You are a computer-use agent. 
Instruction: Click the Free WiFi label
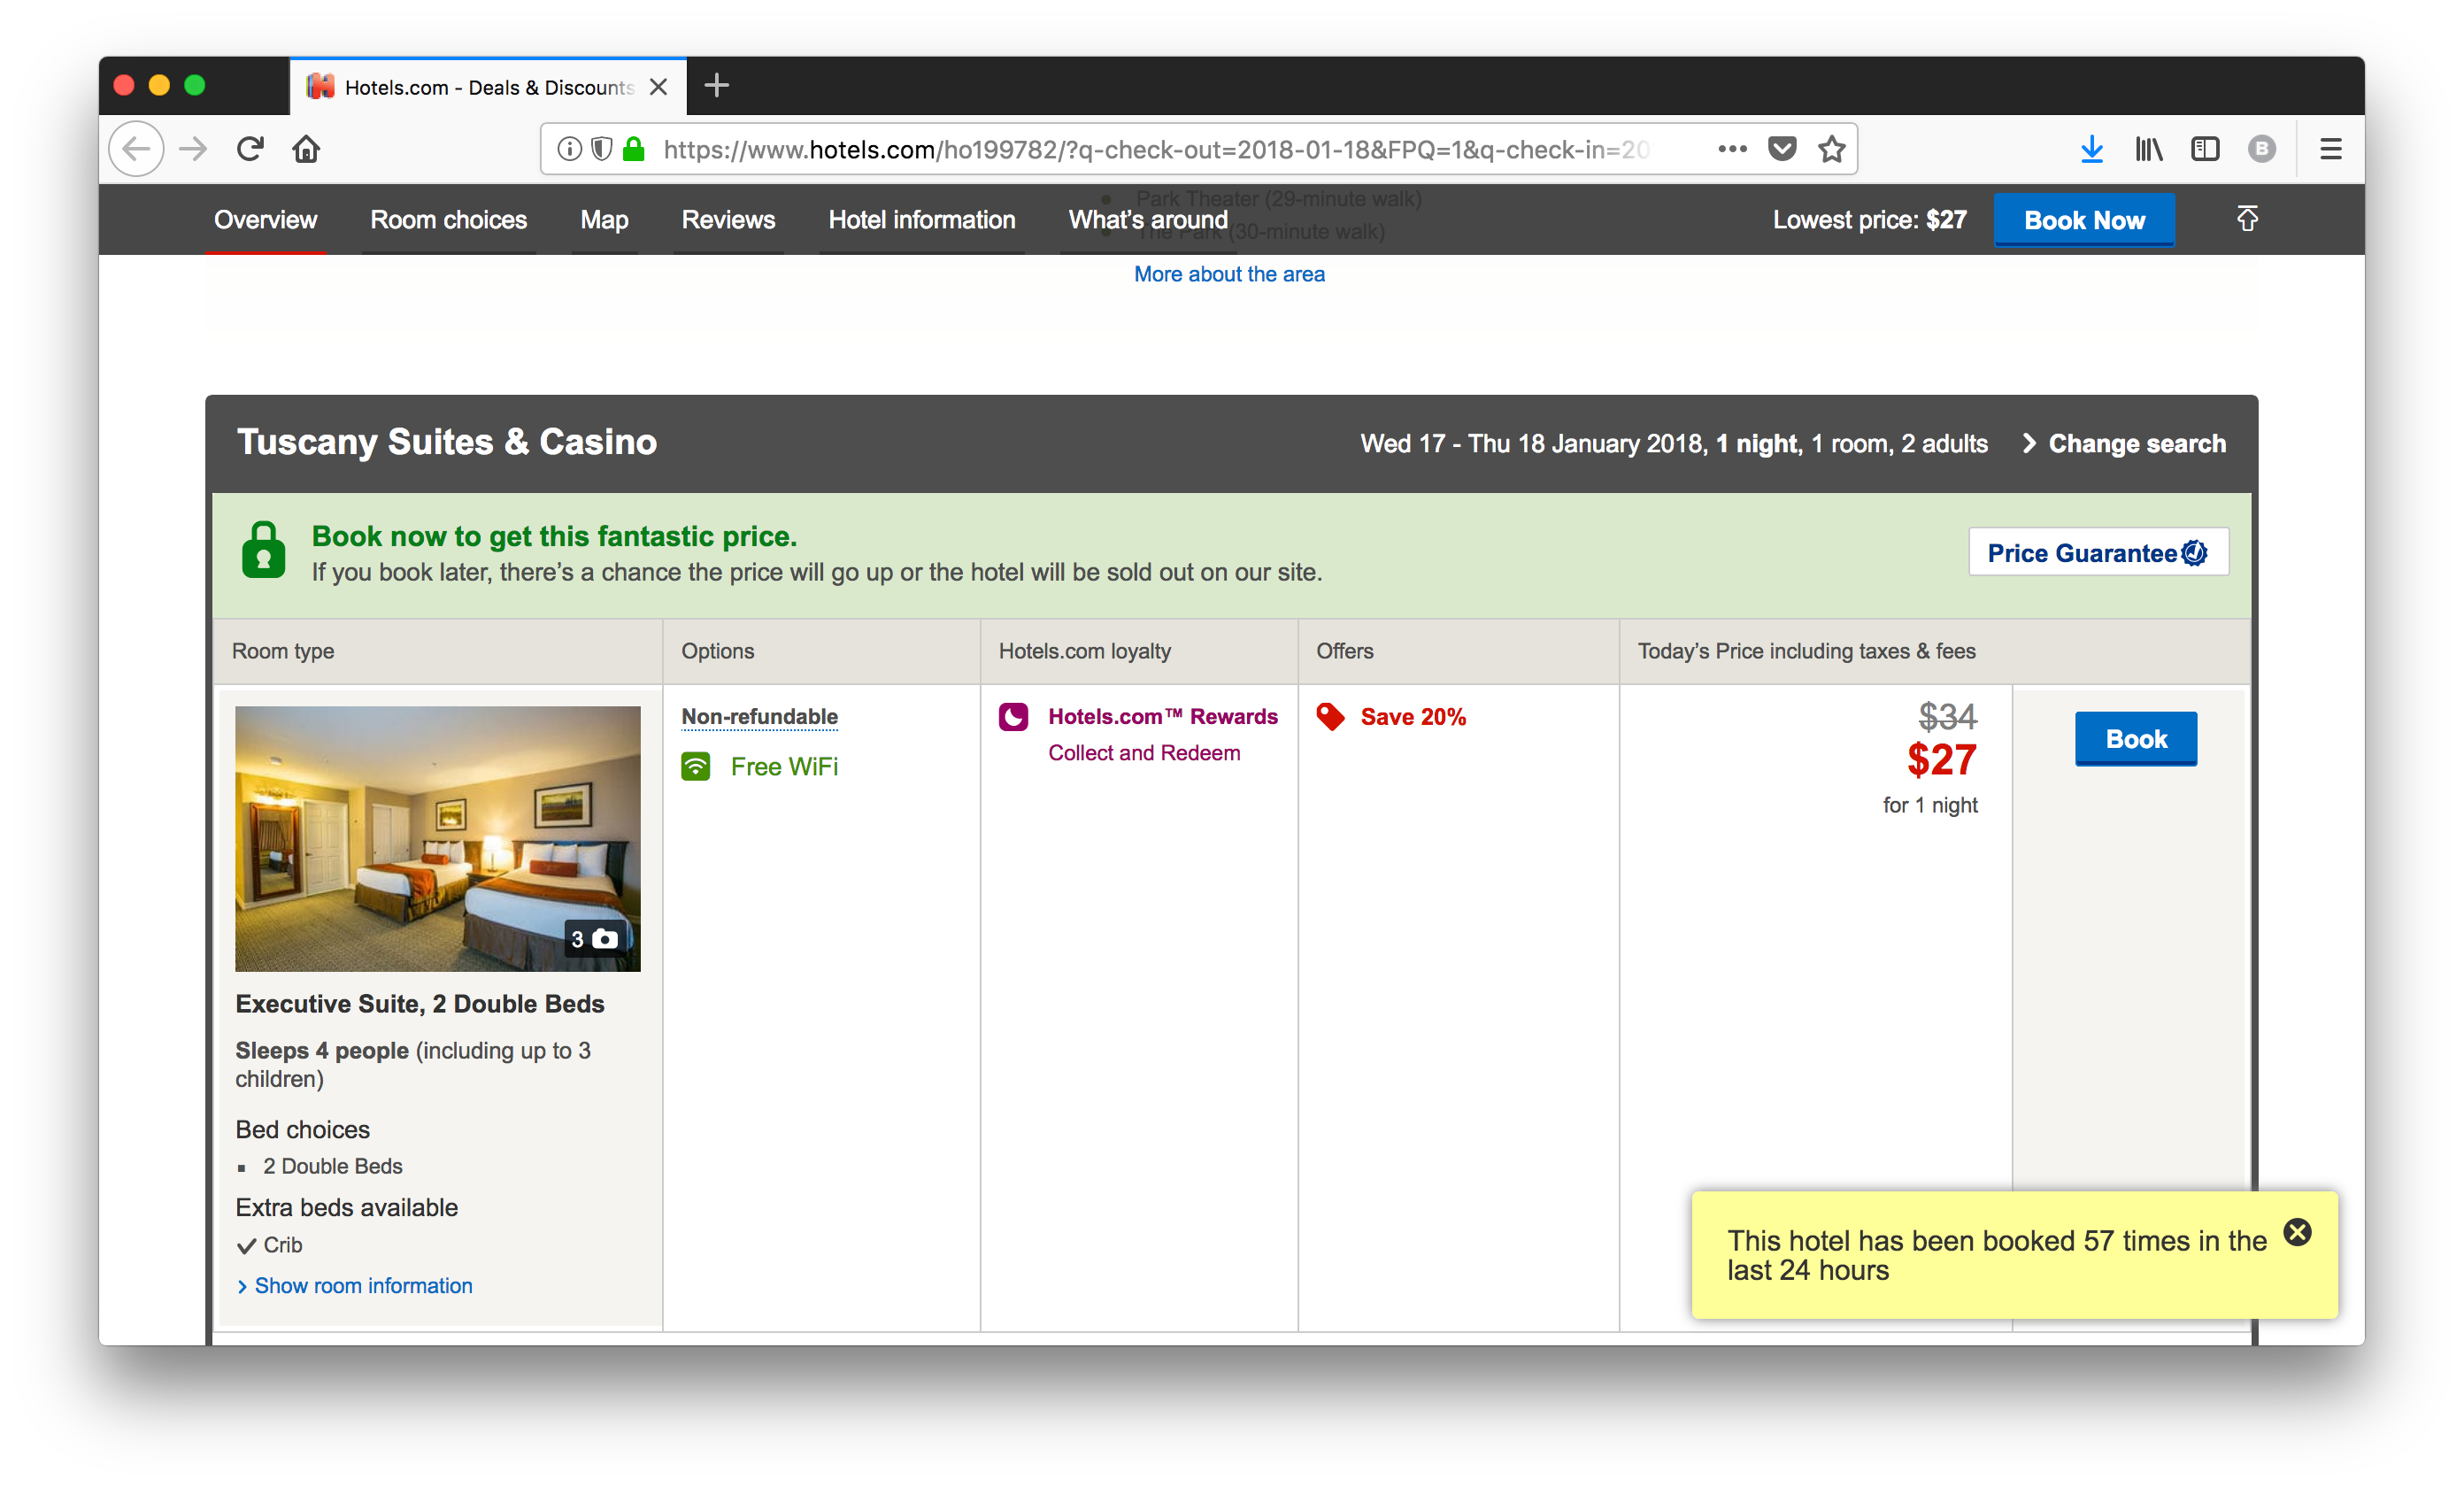point(784,766)
